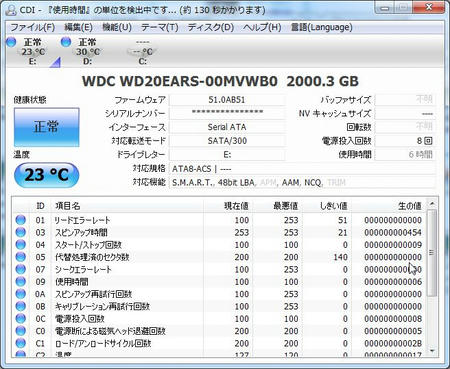Click the 生の値 column header
This screenshot has height=369, width=450.
(389, 206)
